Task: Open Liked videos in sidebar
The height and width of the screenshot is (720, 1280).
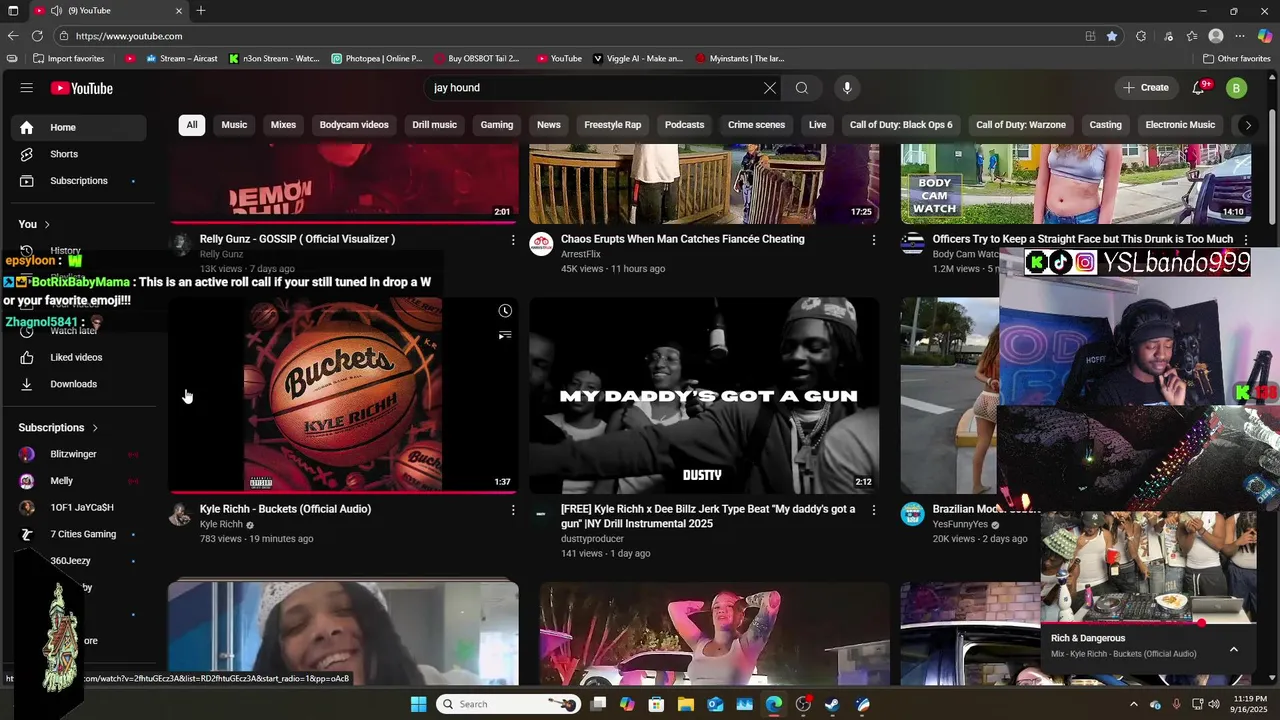Action: click(78, 357)
